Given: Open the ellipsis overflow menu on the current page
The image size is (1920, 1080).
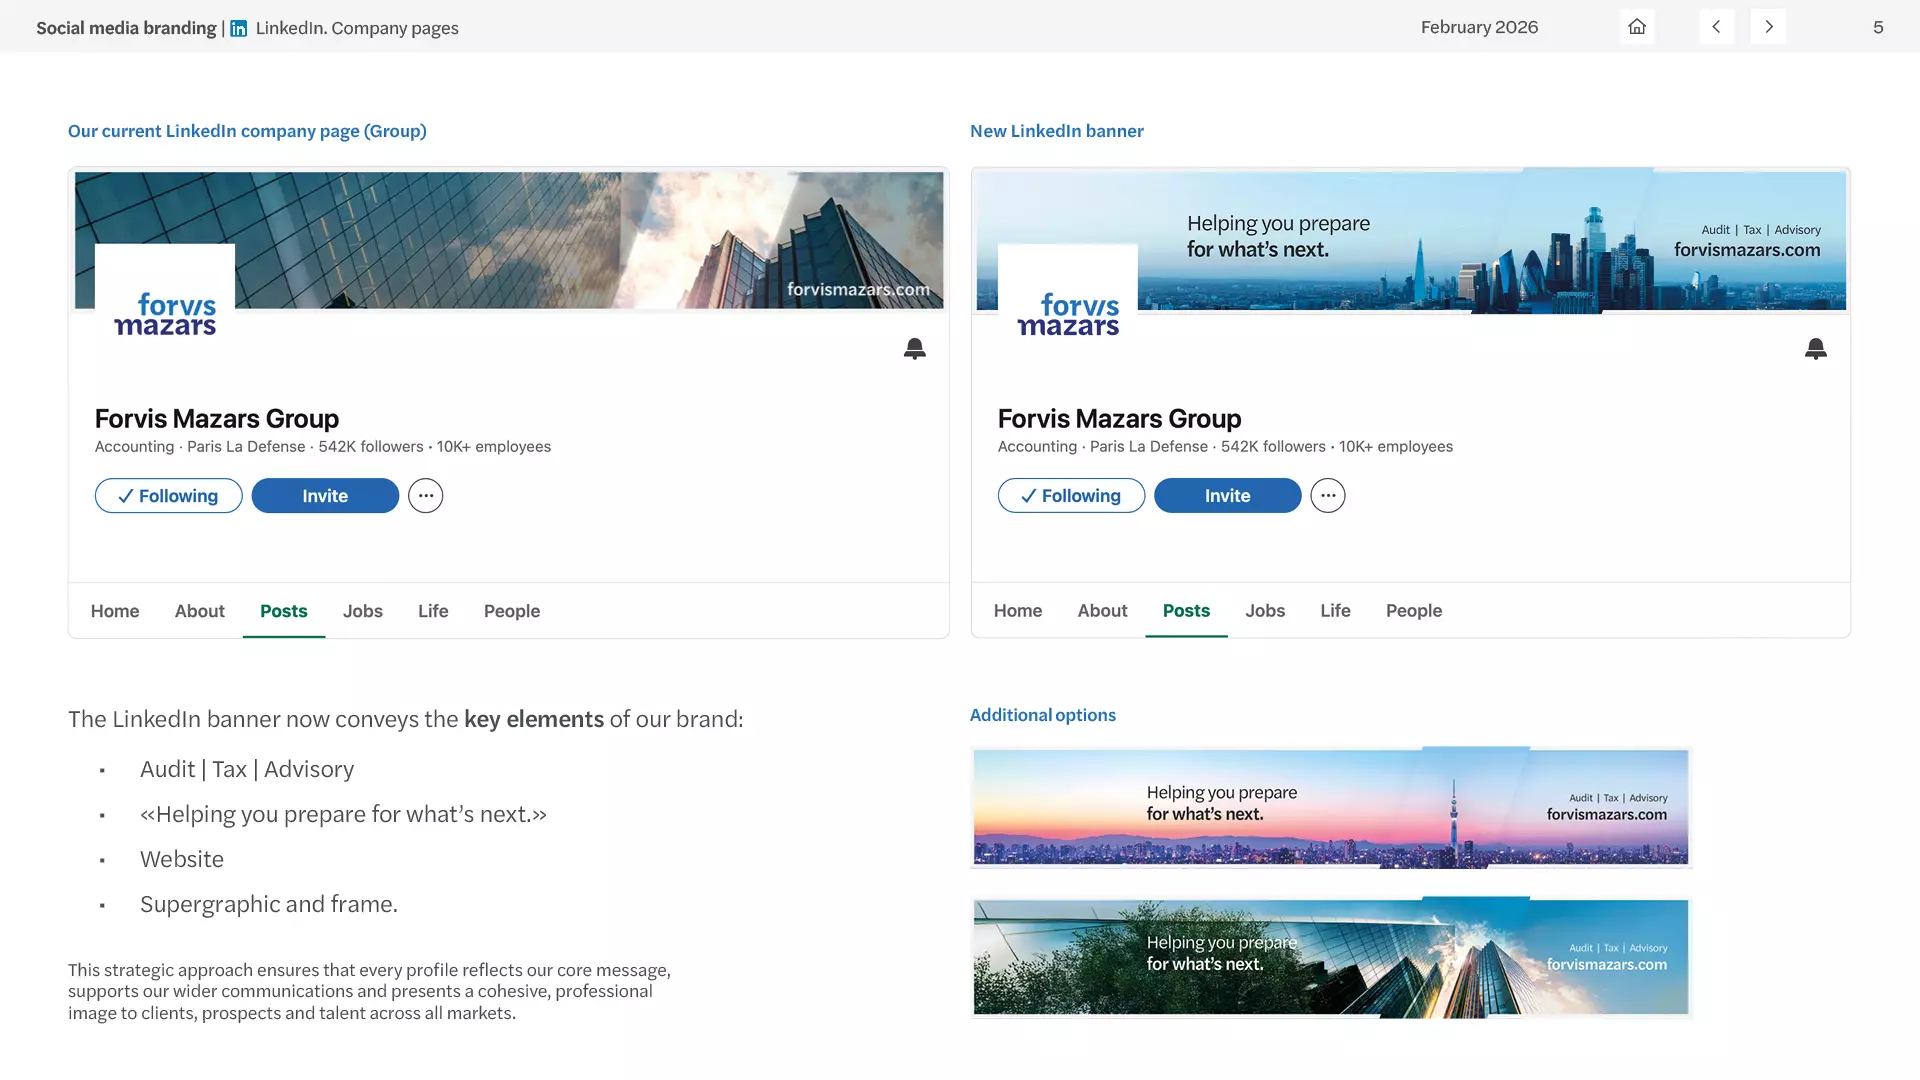Looking at the screenshot, I should (x=425, y=495).
